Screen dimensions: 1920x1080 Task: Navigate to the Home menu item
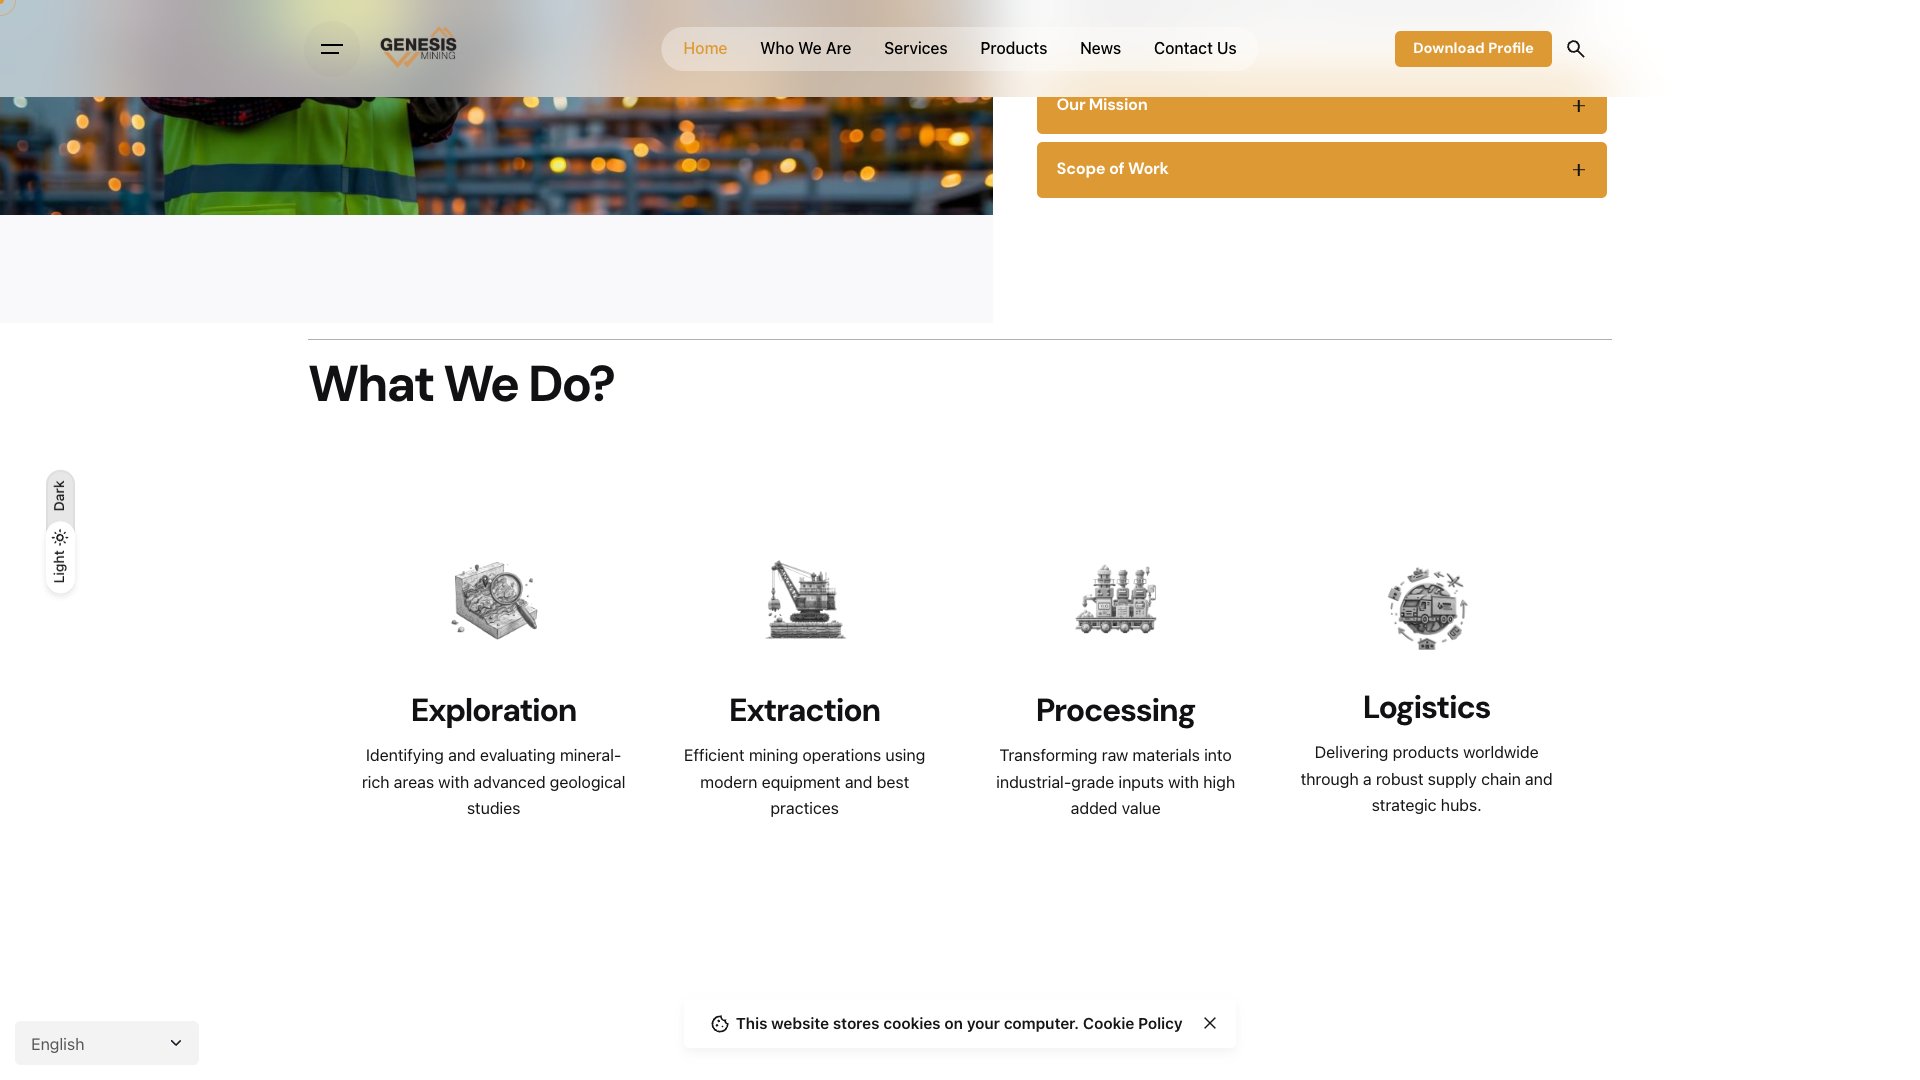(x=705, y=48)
